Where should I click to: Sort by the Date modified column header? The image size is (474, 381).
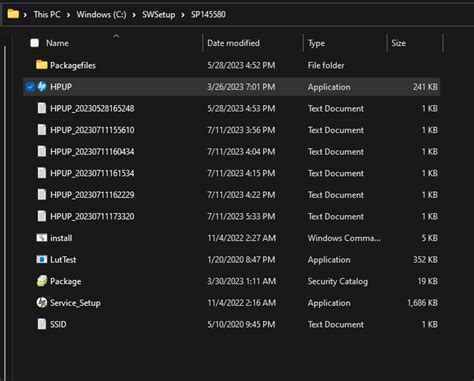coord(233,43)
